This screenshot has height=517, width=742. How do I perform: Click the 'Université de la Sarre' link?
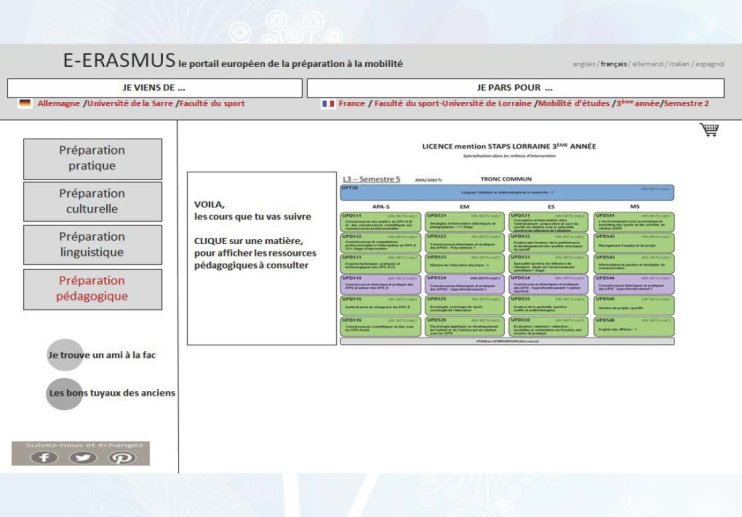[x=130, y=103]
